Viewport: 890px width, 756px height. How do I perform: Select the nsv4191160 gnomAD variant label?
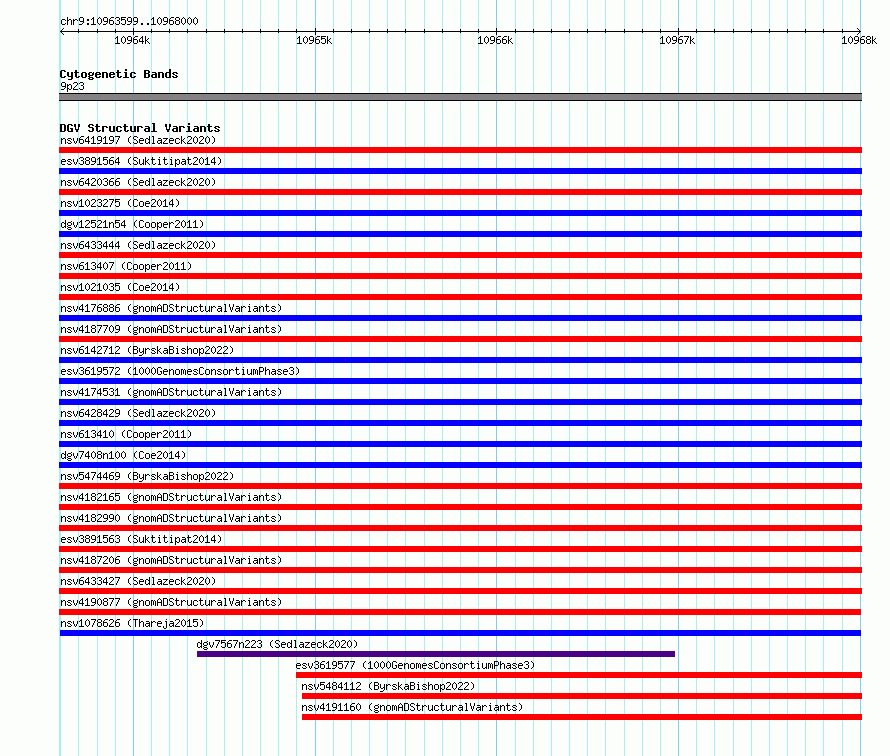click(412, 707)
